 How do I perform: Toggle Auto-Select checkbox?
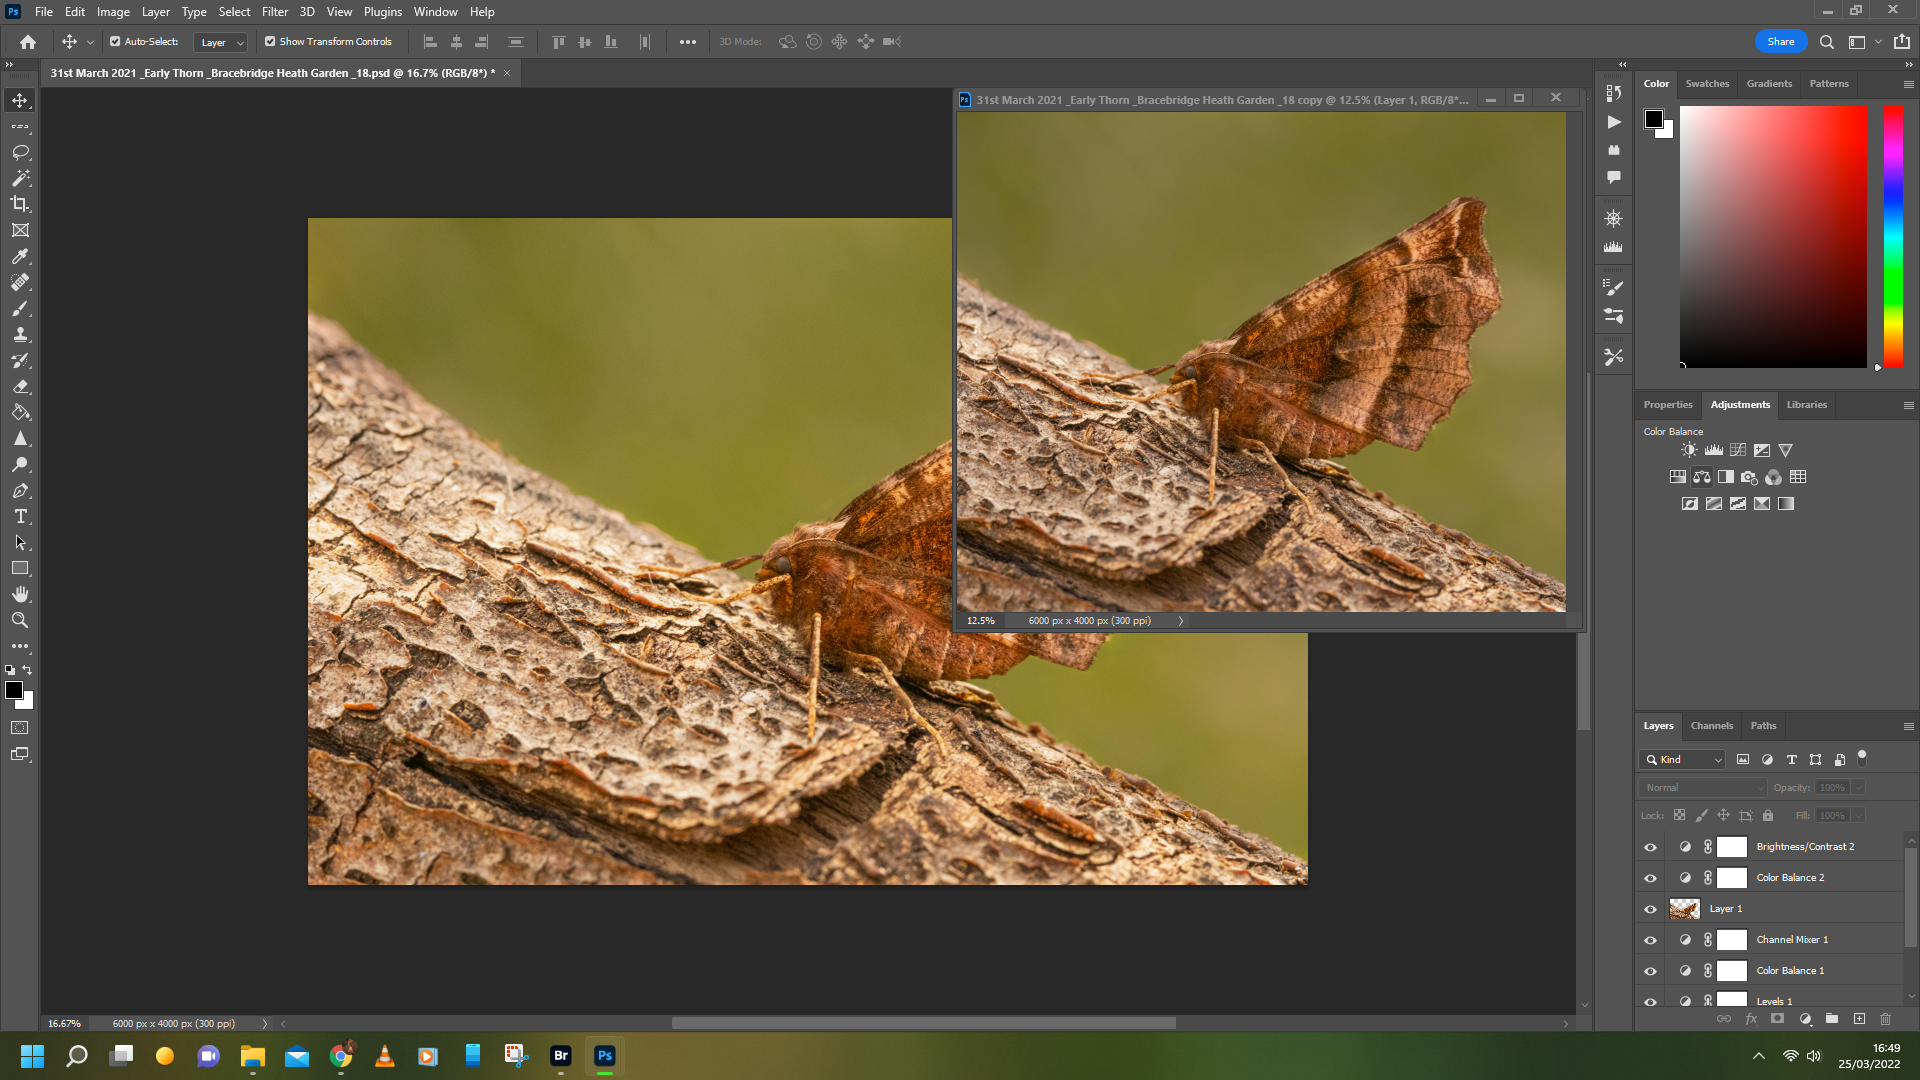[x=115, y=42]
